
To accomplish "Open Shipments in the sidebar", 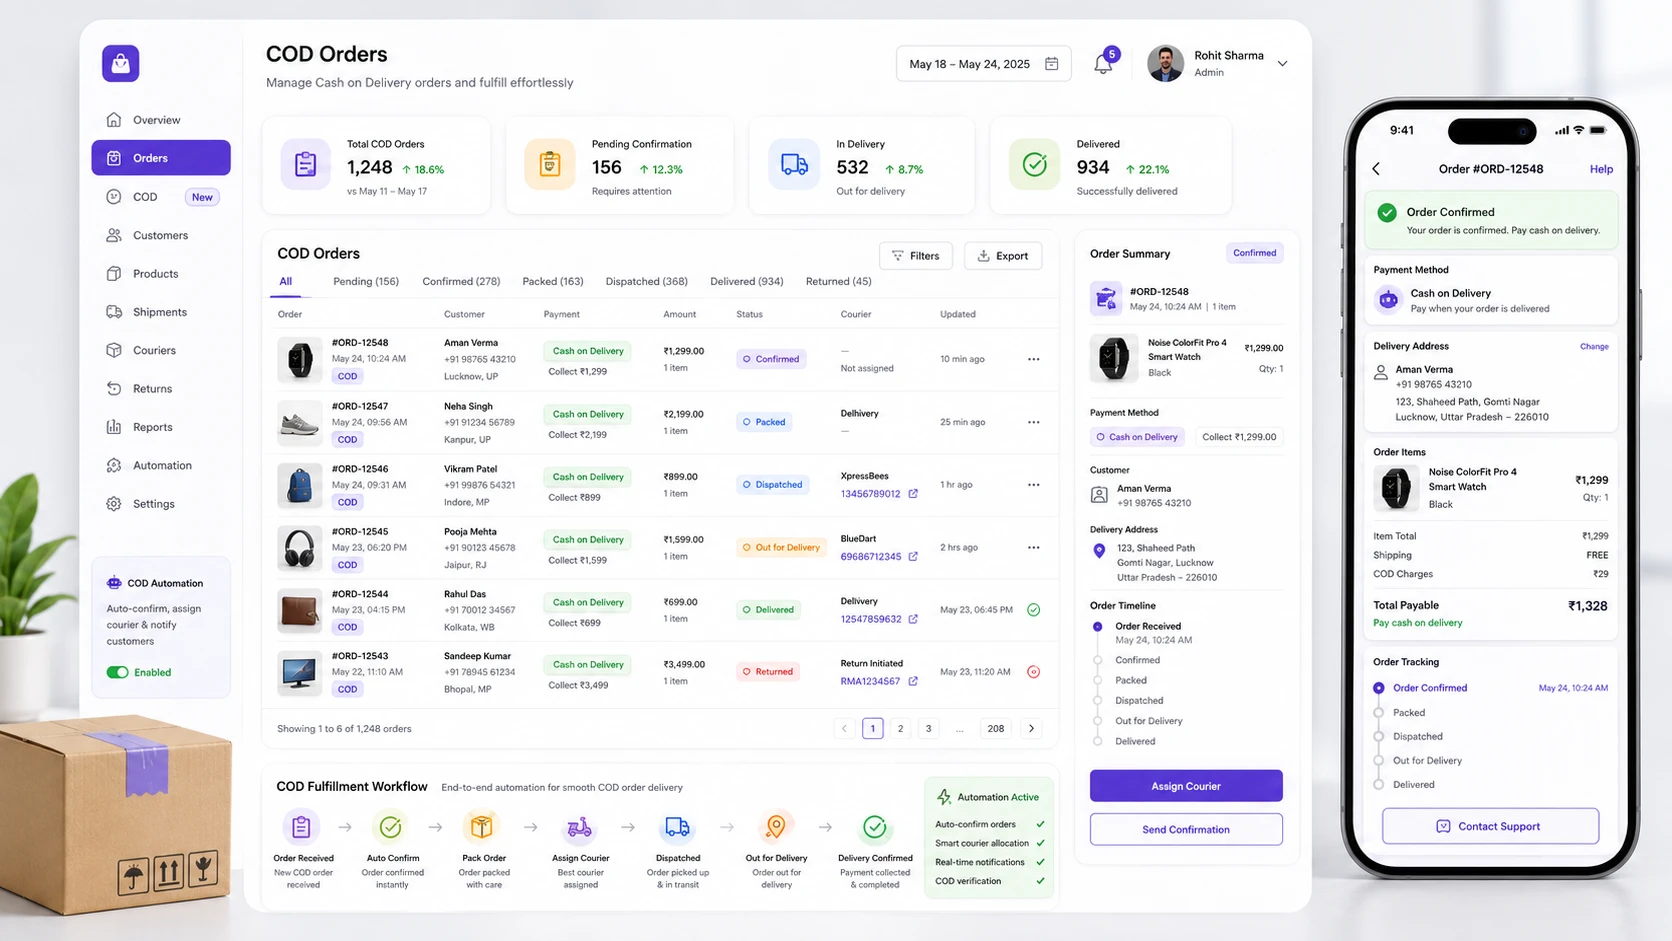I will pos(161,312).
